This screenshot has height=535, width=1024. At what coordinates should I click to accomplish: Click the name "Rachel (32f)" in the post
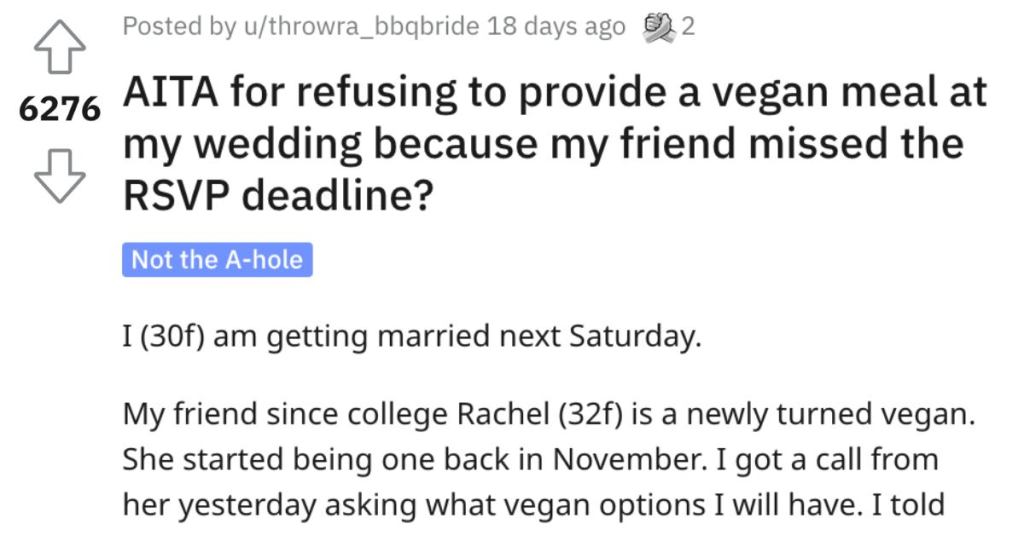pos(539,415)
